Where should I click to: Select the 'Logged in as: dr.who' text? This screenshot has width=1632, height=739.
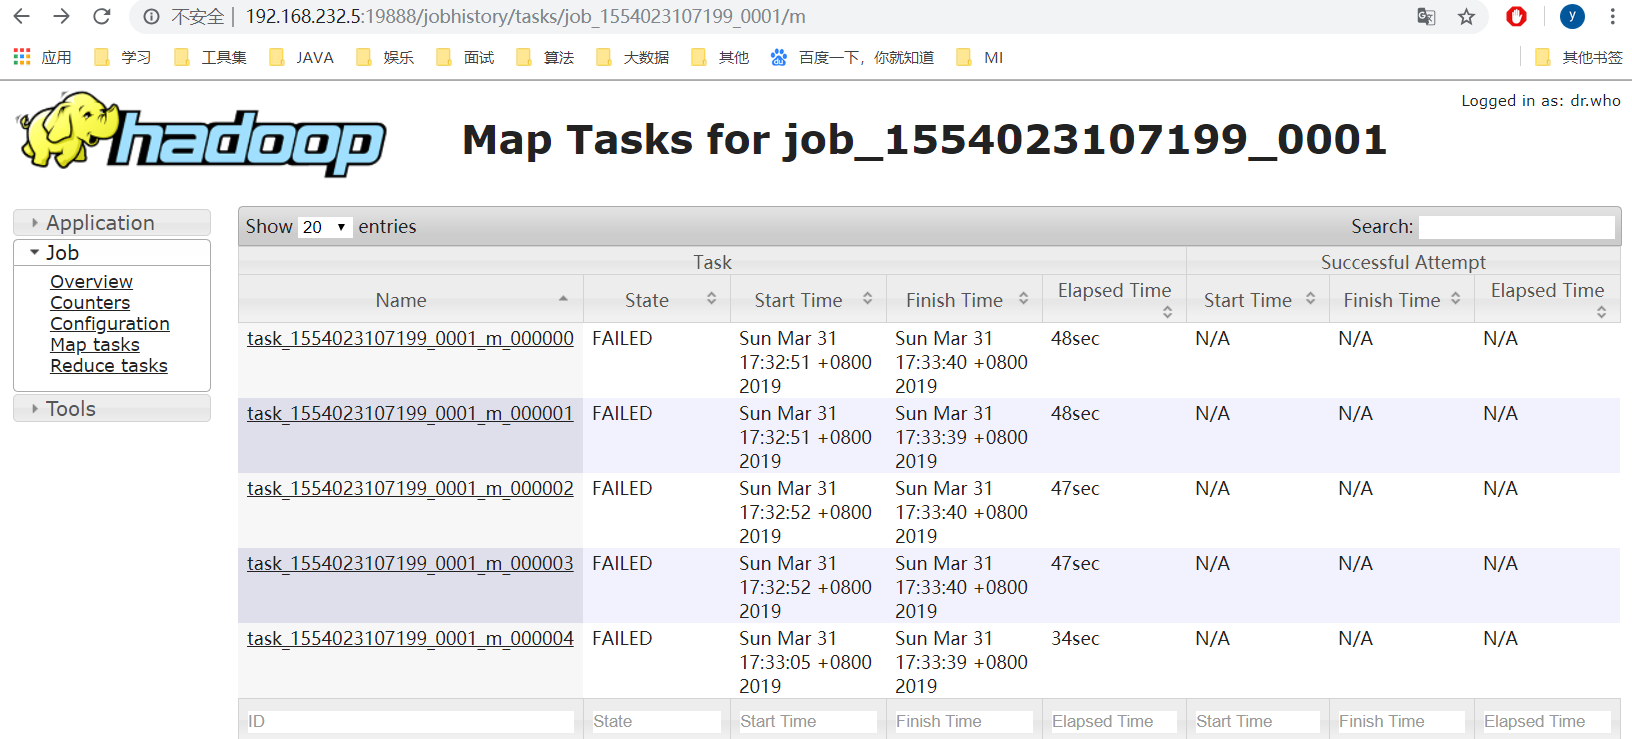[x=1541, y=100]
